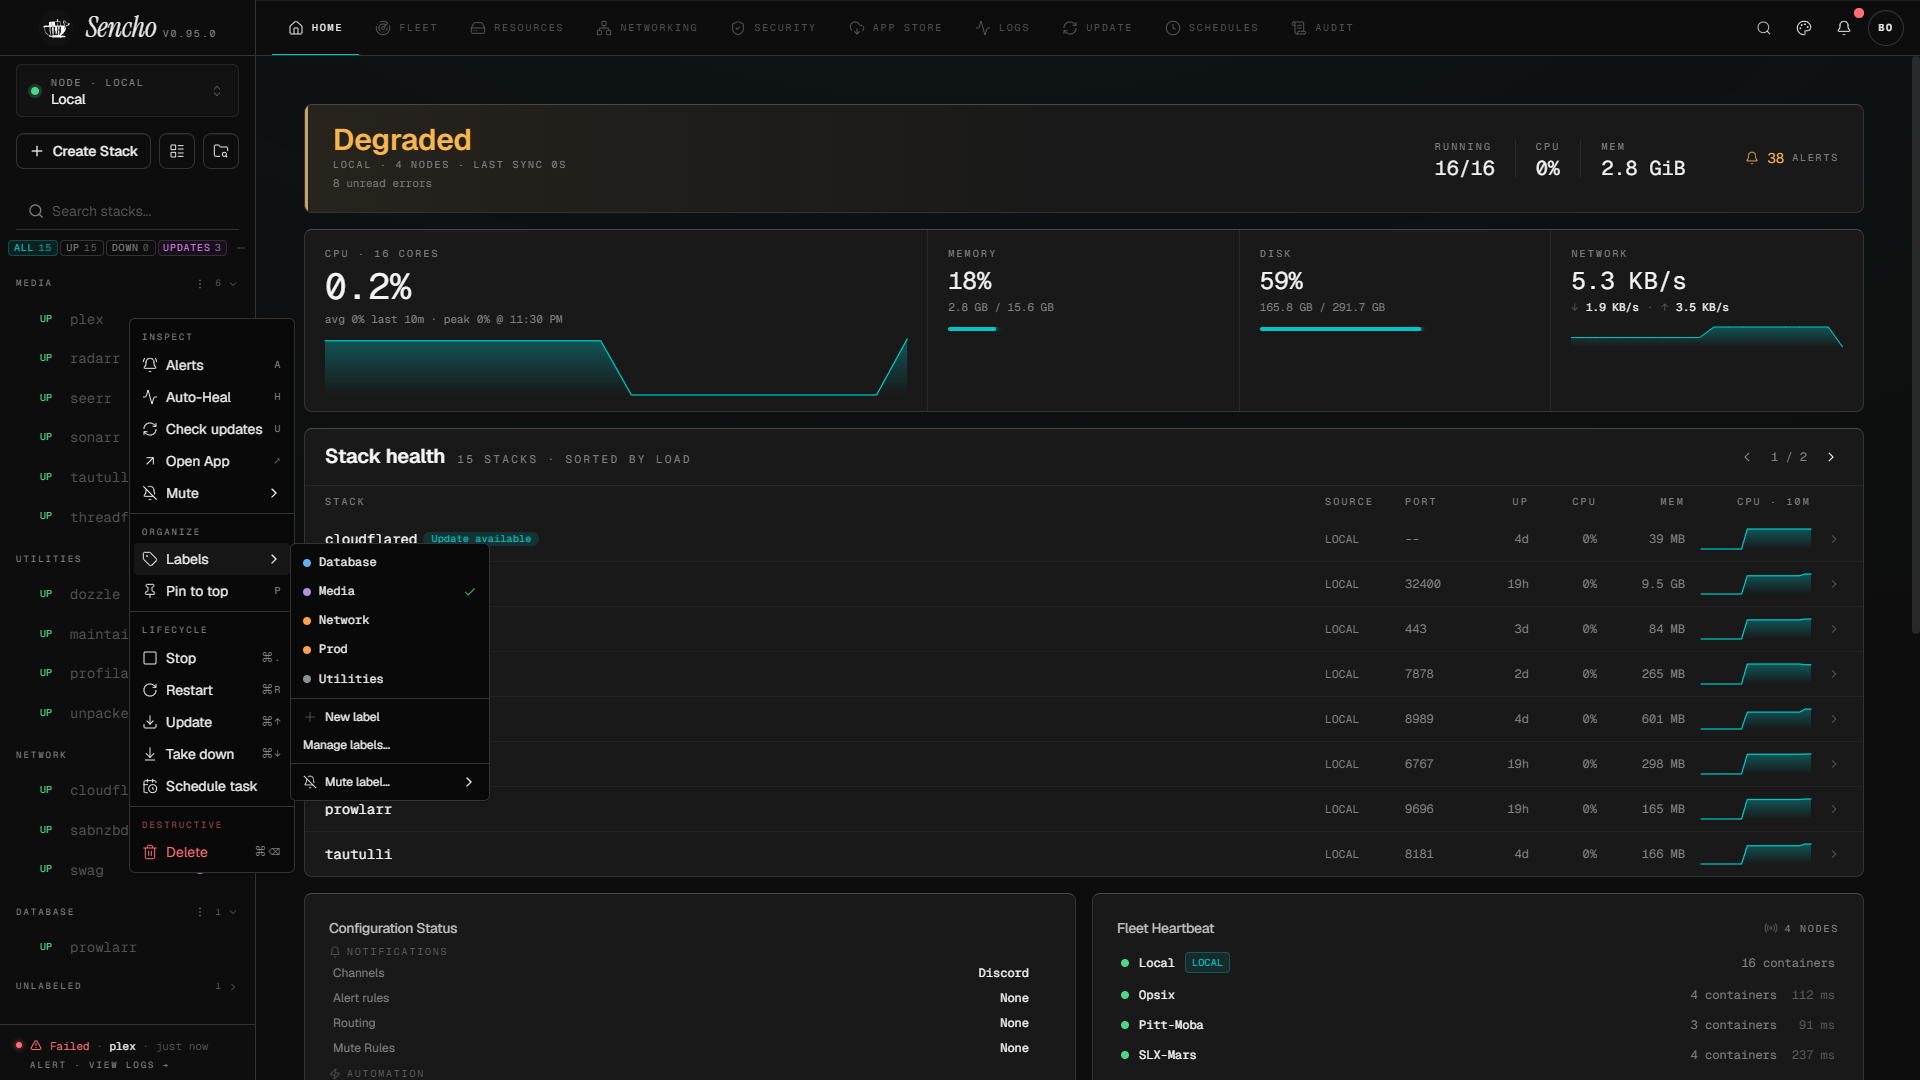Screen dimensions: 1920x1080
Task: Click the Create Stack button
Action: pos(84,151)
